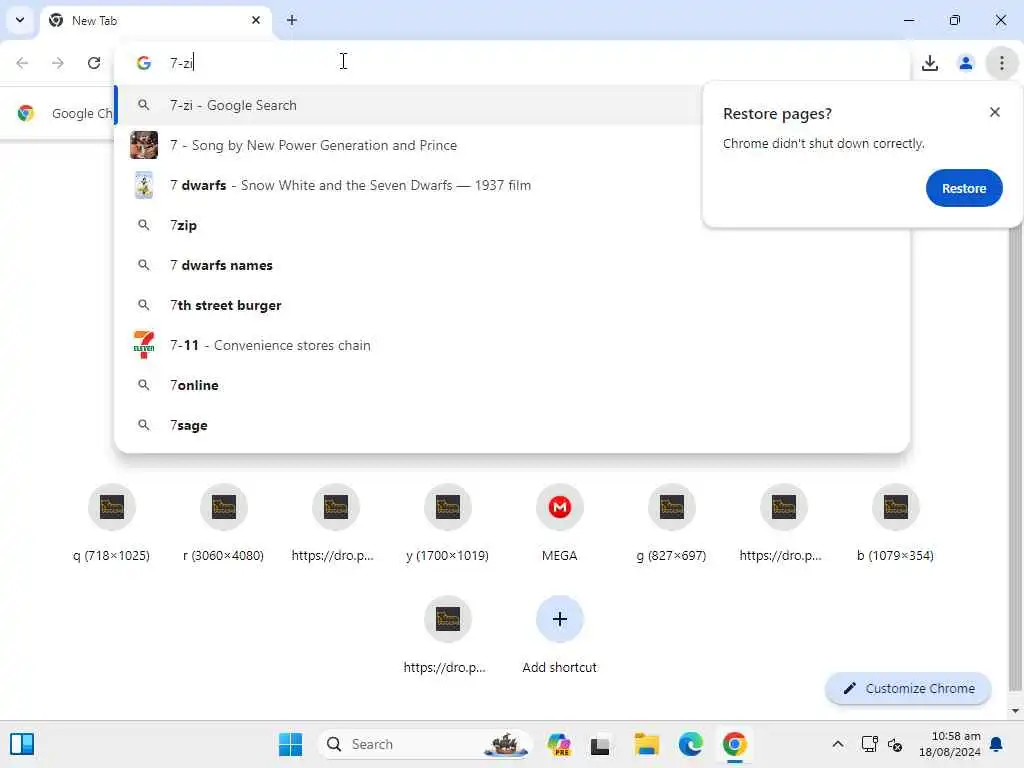The height and width of the screenshot is (768, 1024).
Task: Select the '7-11 Convenience stores chain' suggestion
Action: 512,345
